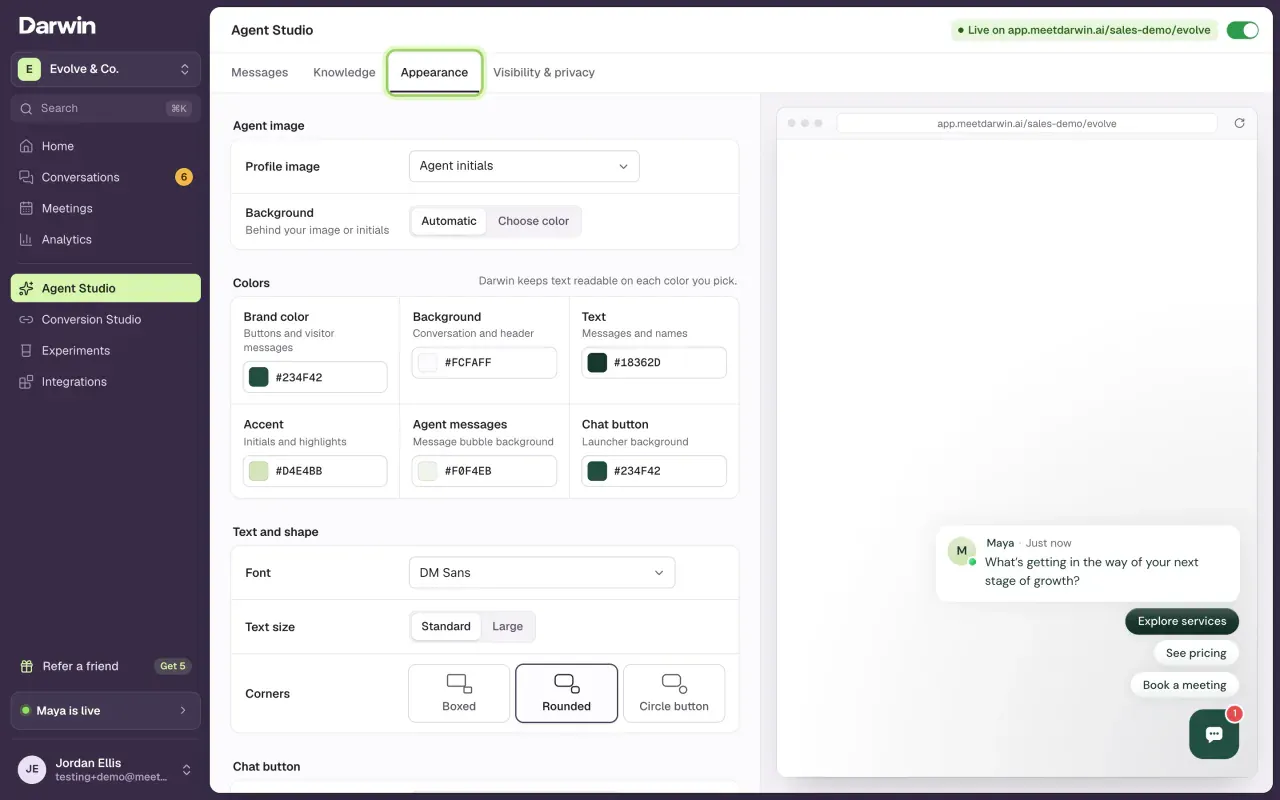Click the See pricing quick reply

click(x=1196, y=653)
